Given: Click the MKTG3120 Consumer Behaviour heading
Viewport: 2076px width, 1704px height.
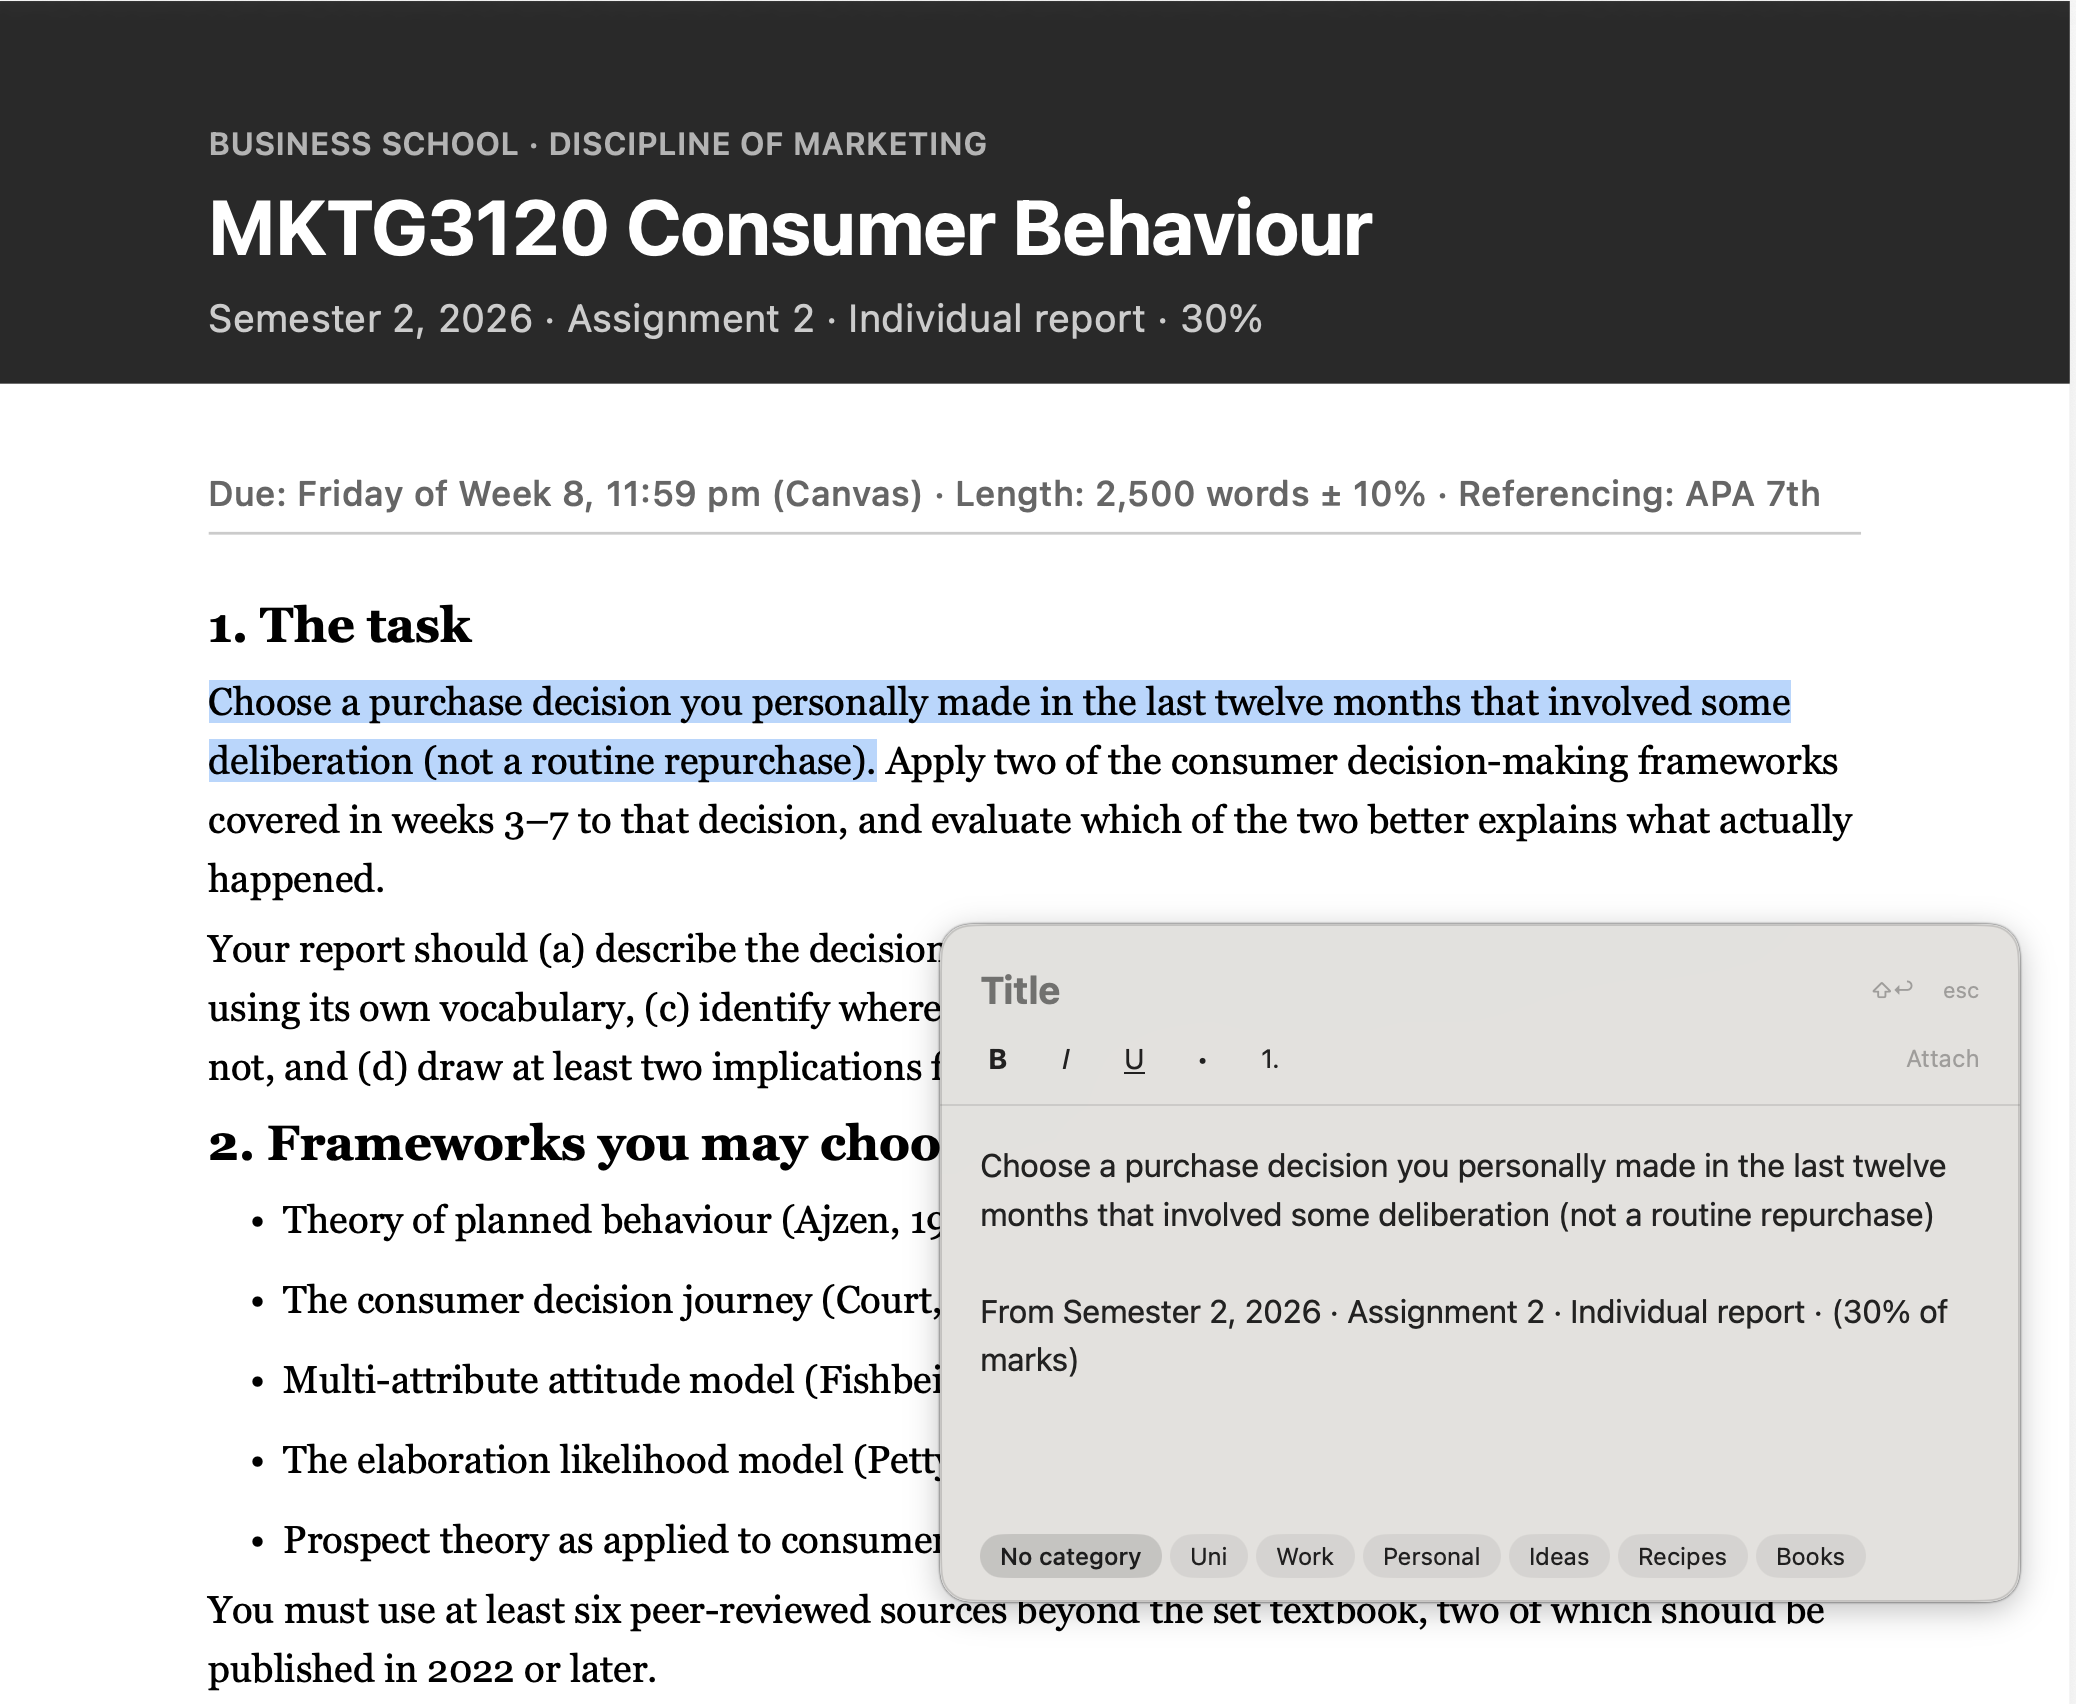Looking at the screenshot, I should (790, 228).
